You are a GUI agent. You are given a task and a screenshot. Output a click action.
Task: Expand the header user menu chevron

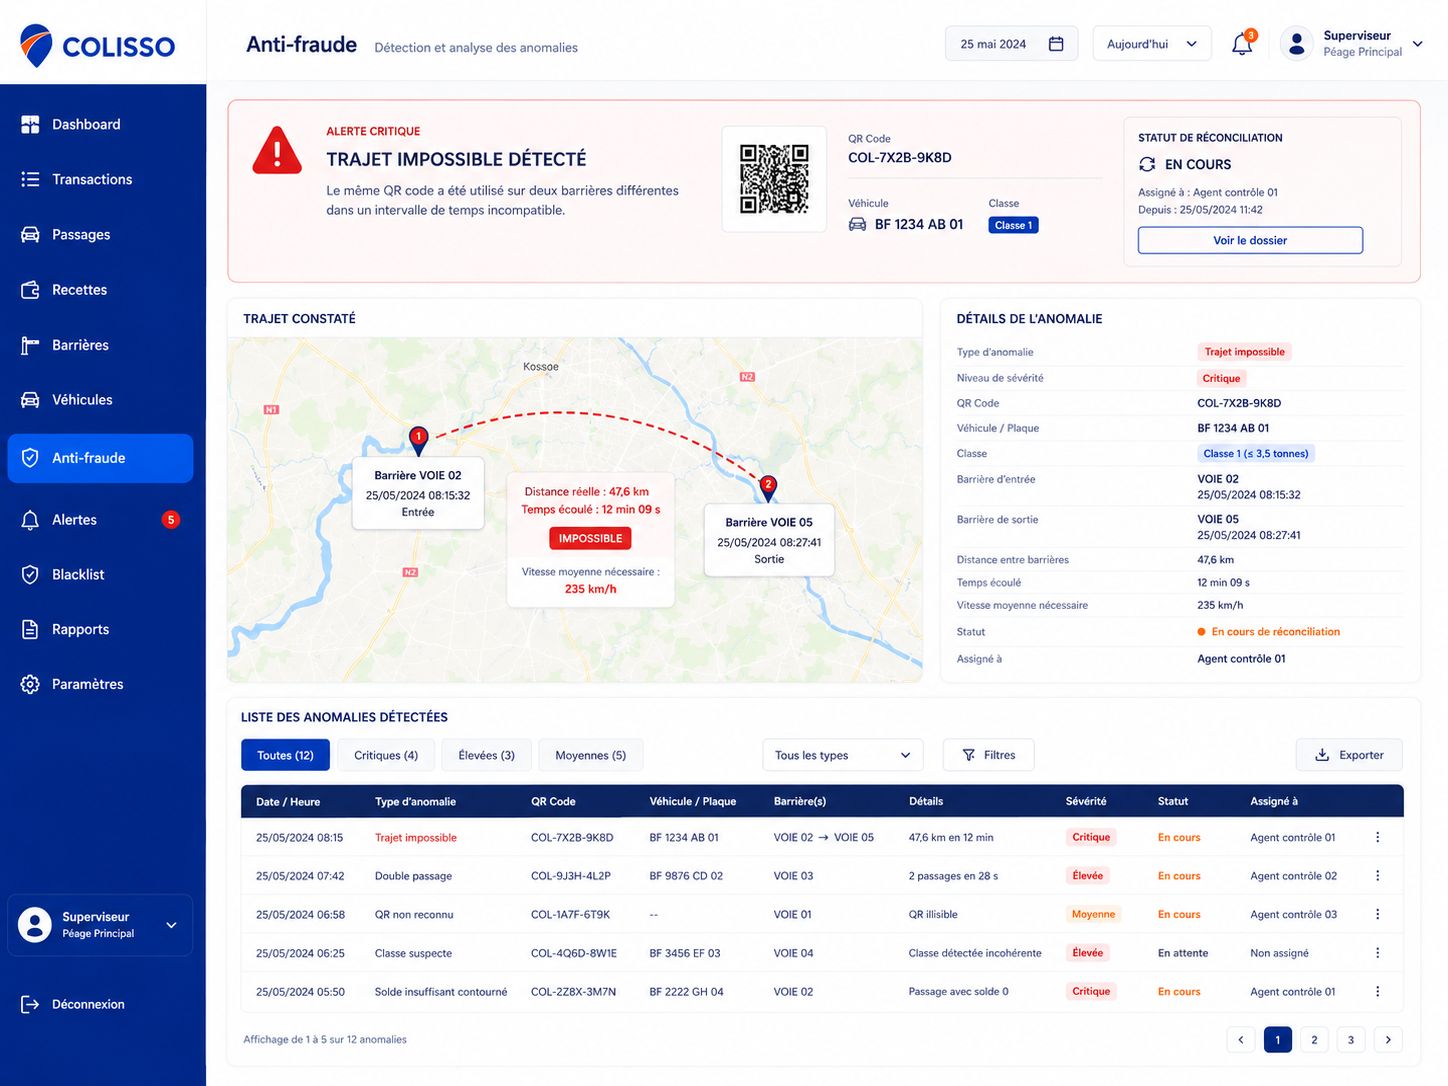pyautogui.click(x=1417, y=44)
